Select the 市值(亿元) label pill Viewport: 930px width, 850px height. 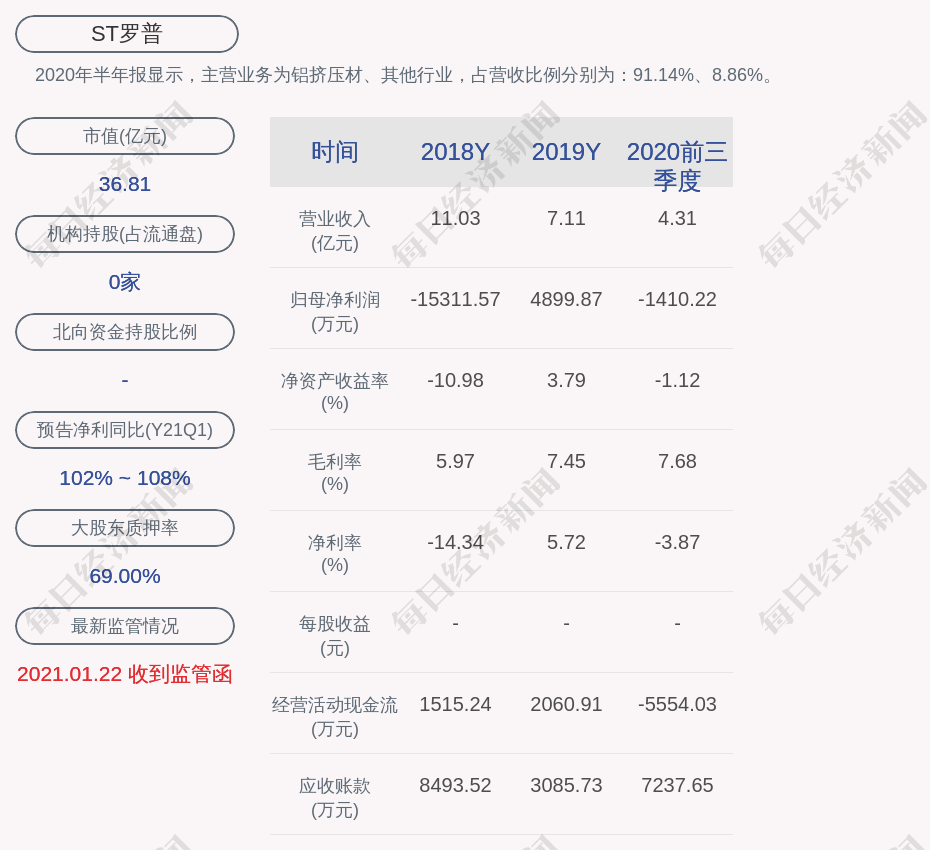(125, 136)
